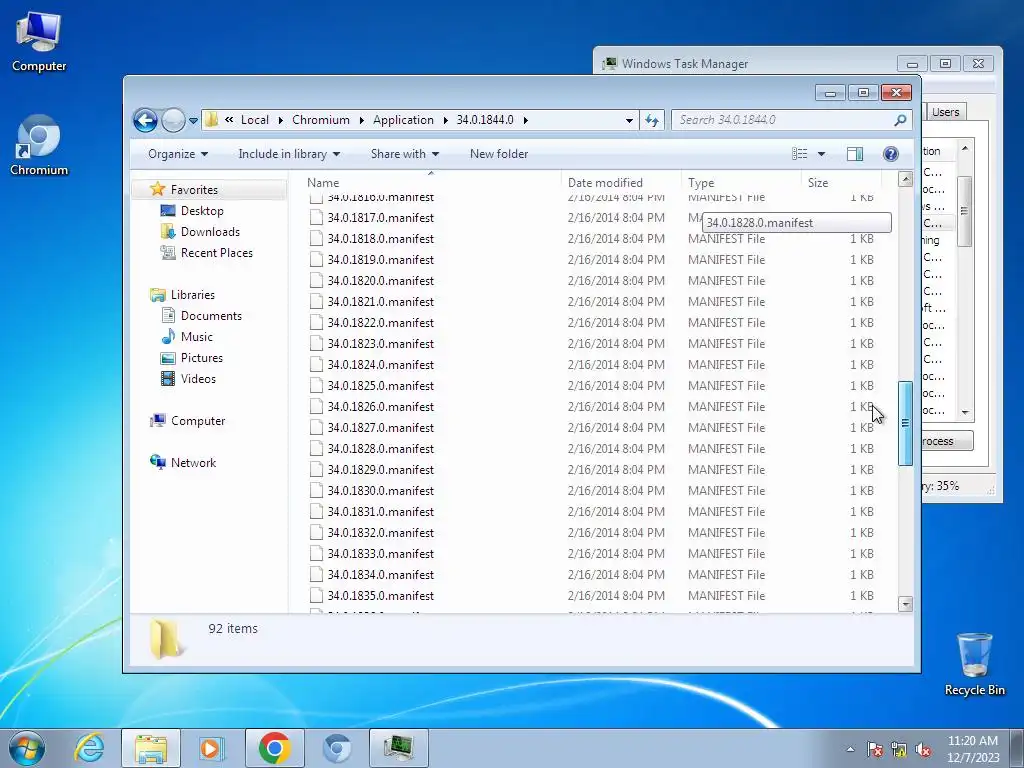
Task: Click Local in the address breadcrumb
Action: coord(255,120)
